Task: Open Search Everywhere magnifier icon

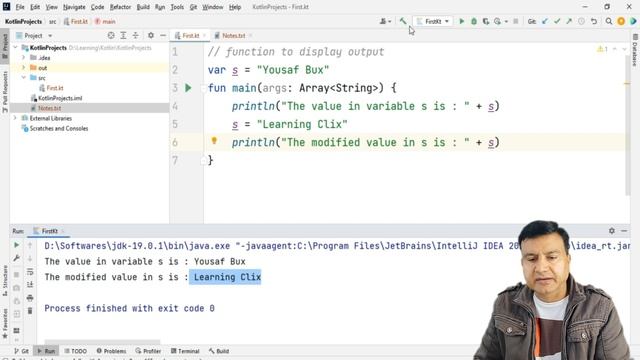Action: [609, 21]
